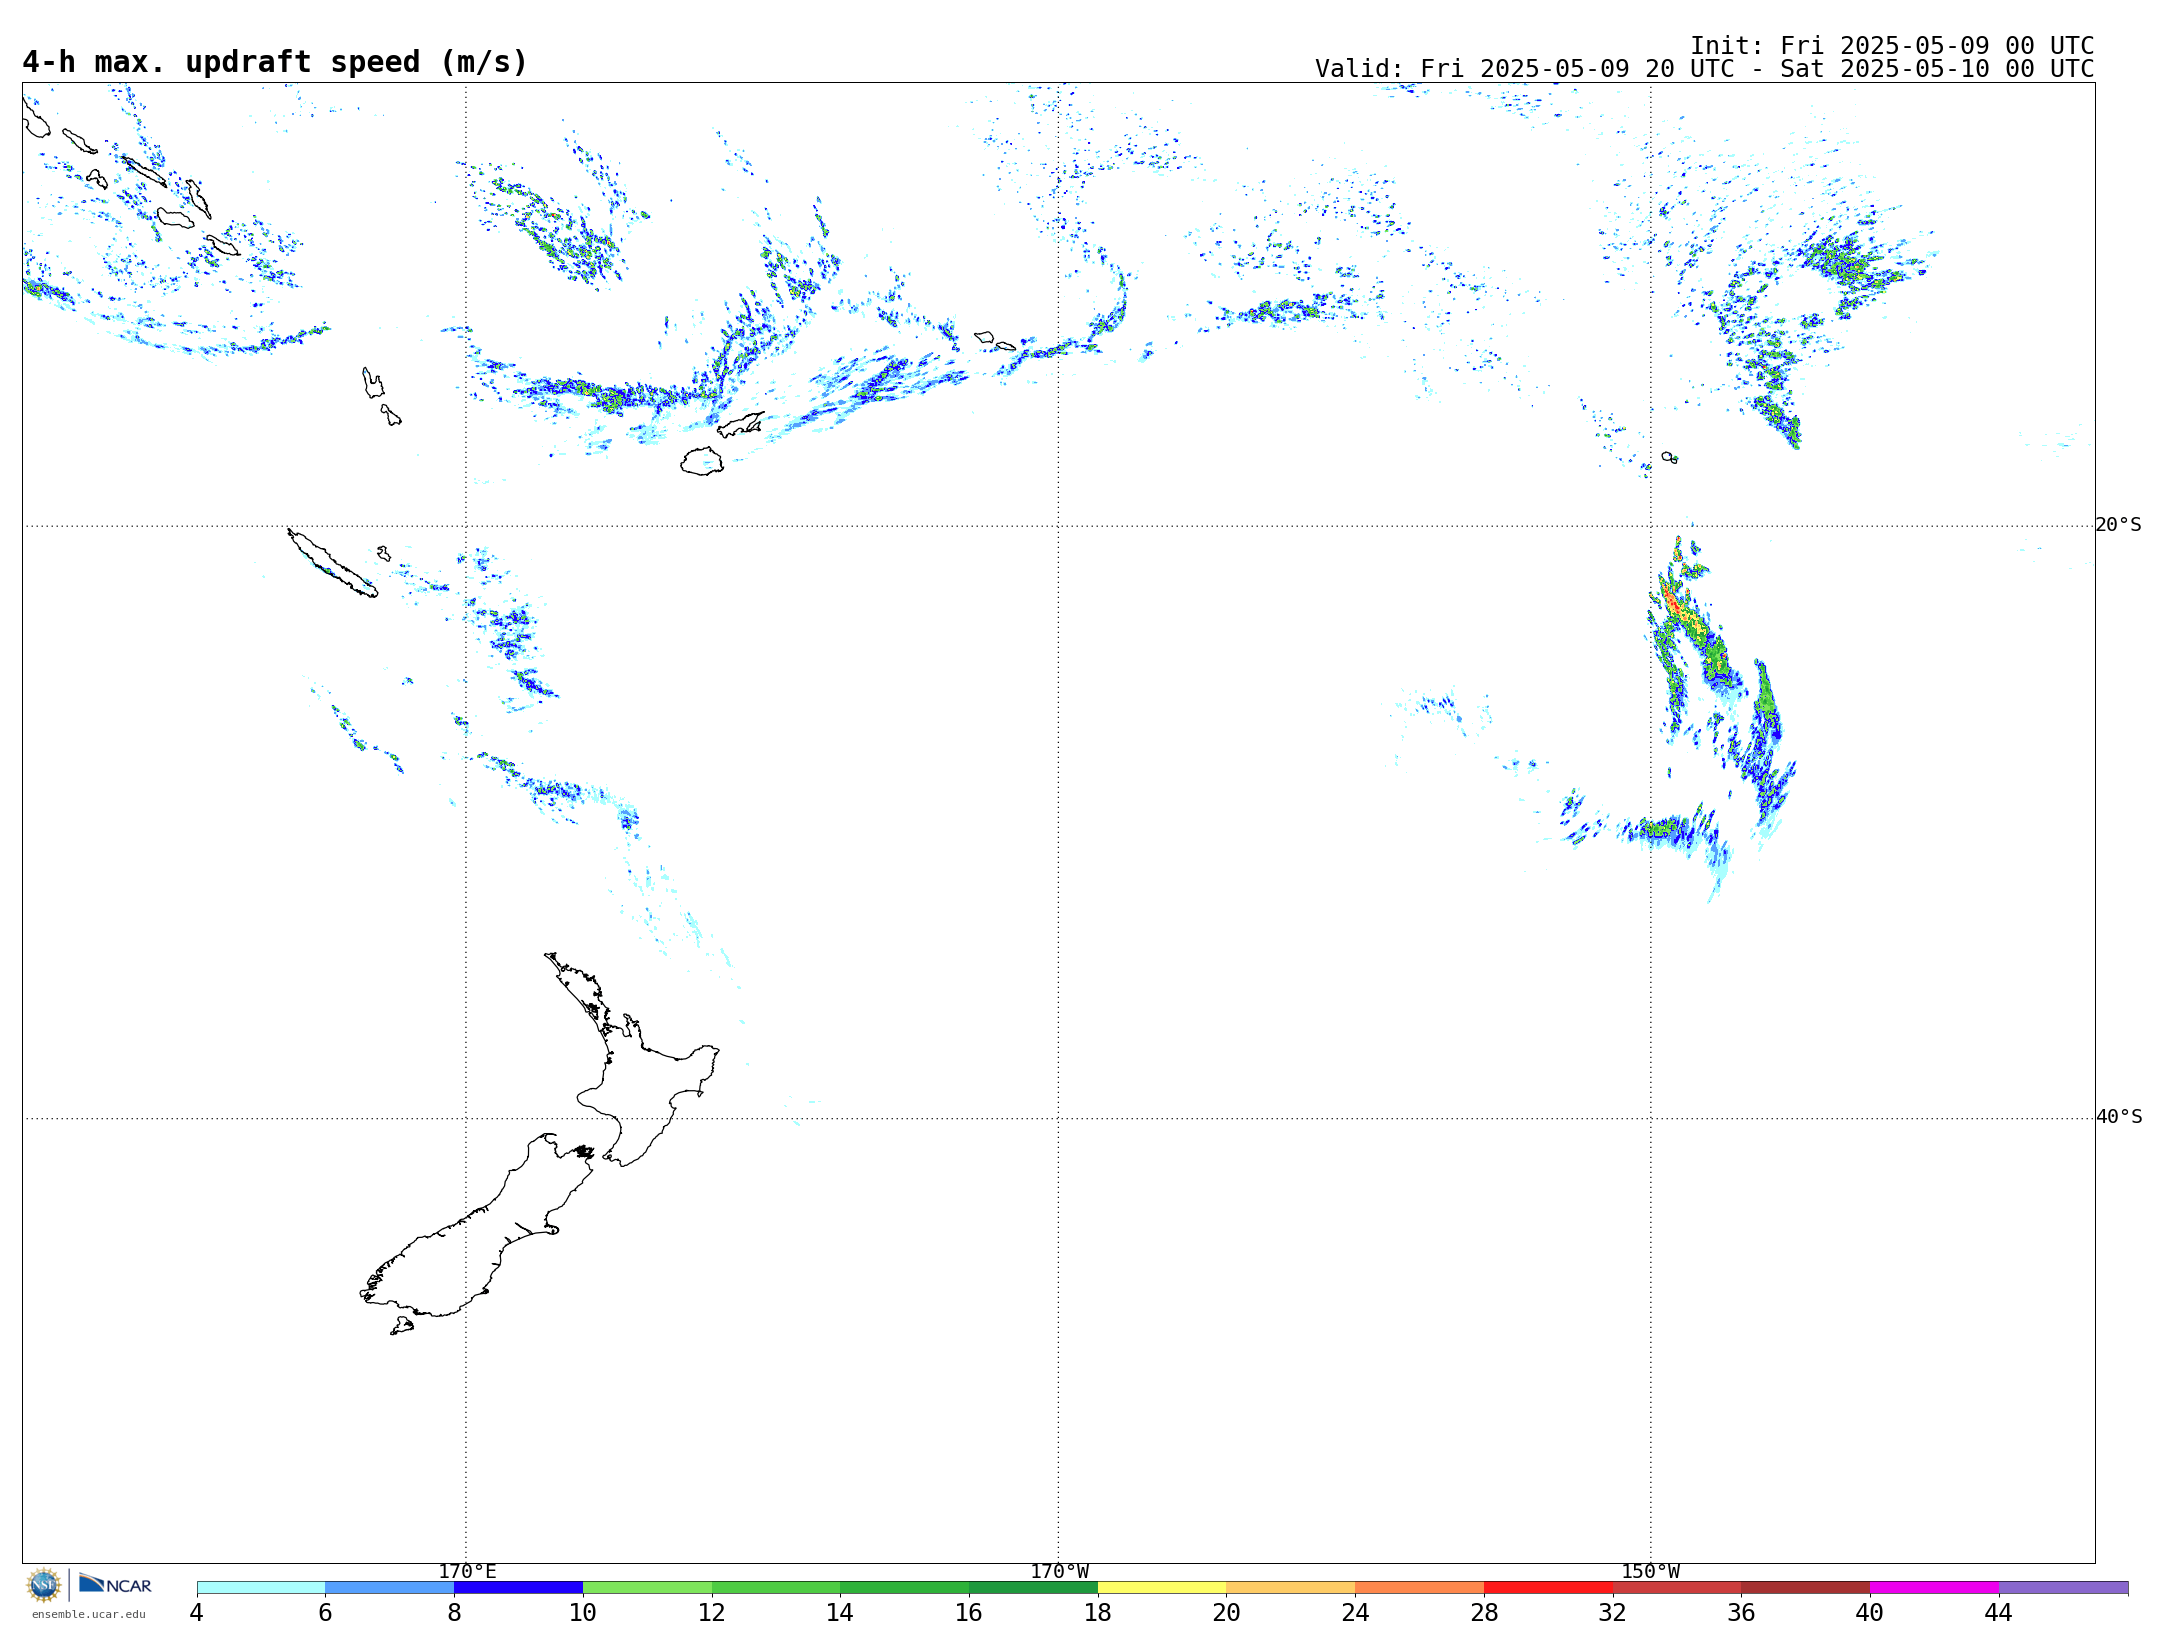Click the colorbar tick label 40
The image size is (2160, 1626).
click(x=1870, y=1613)
